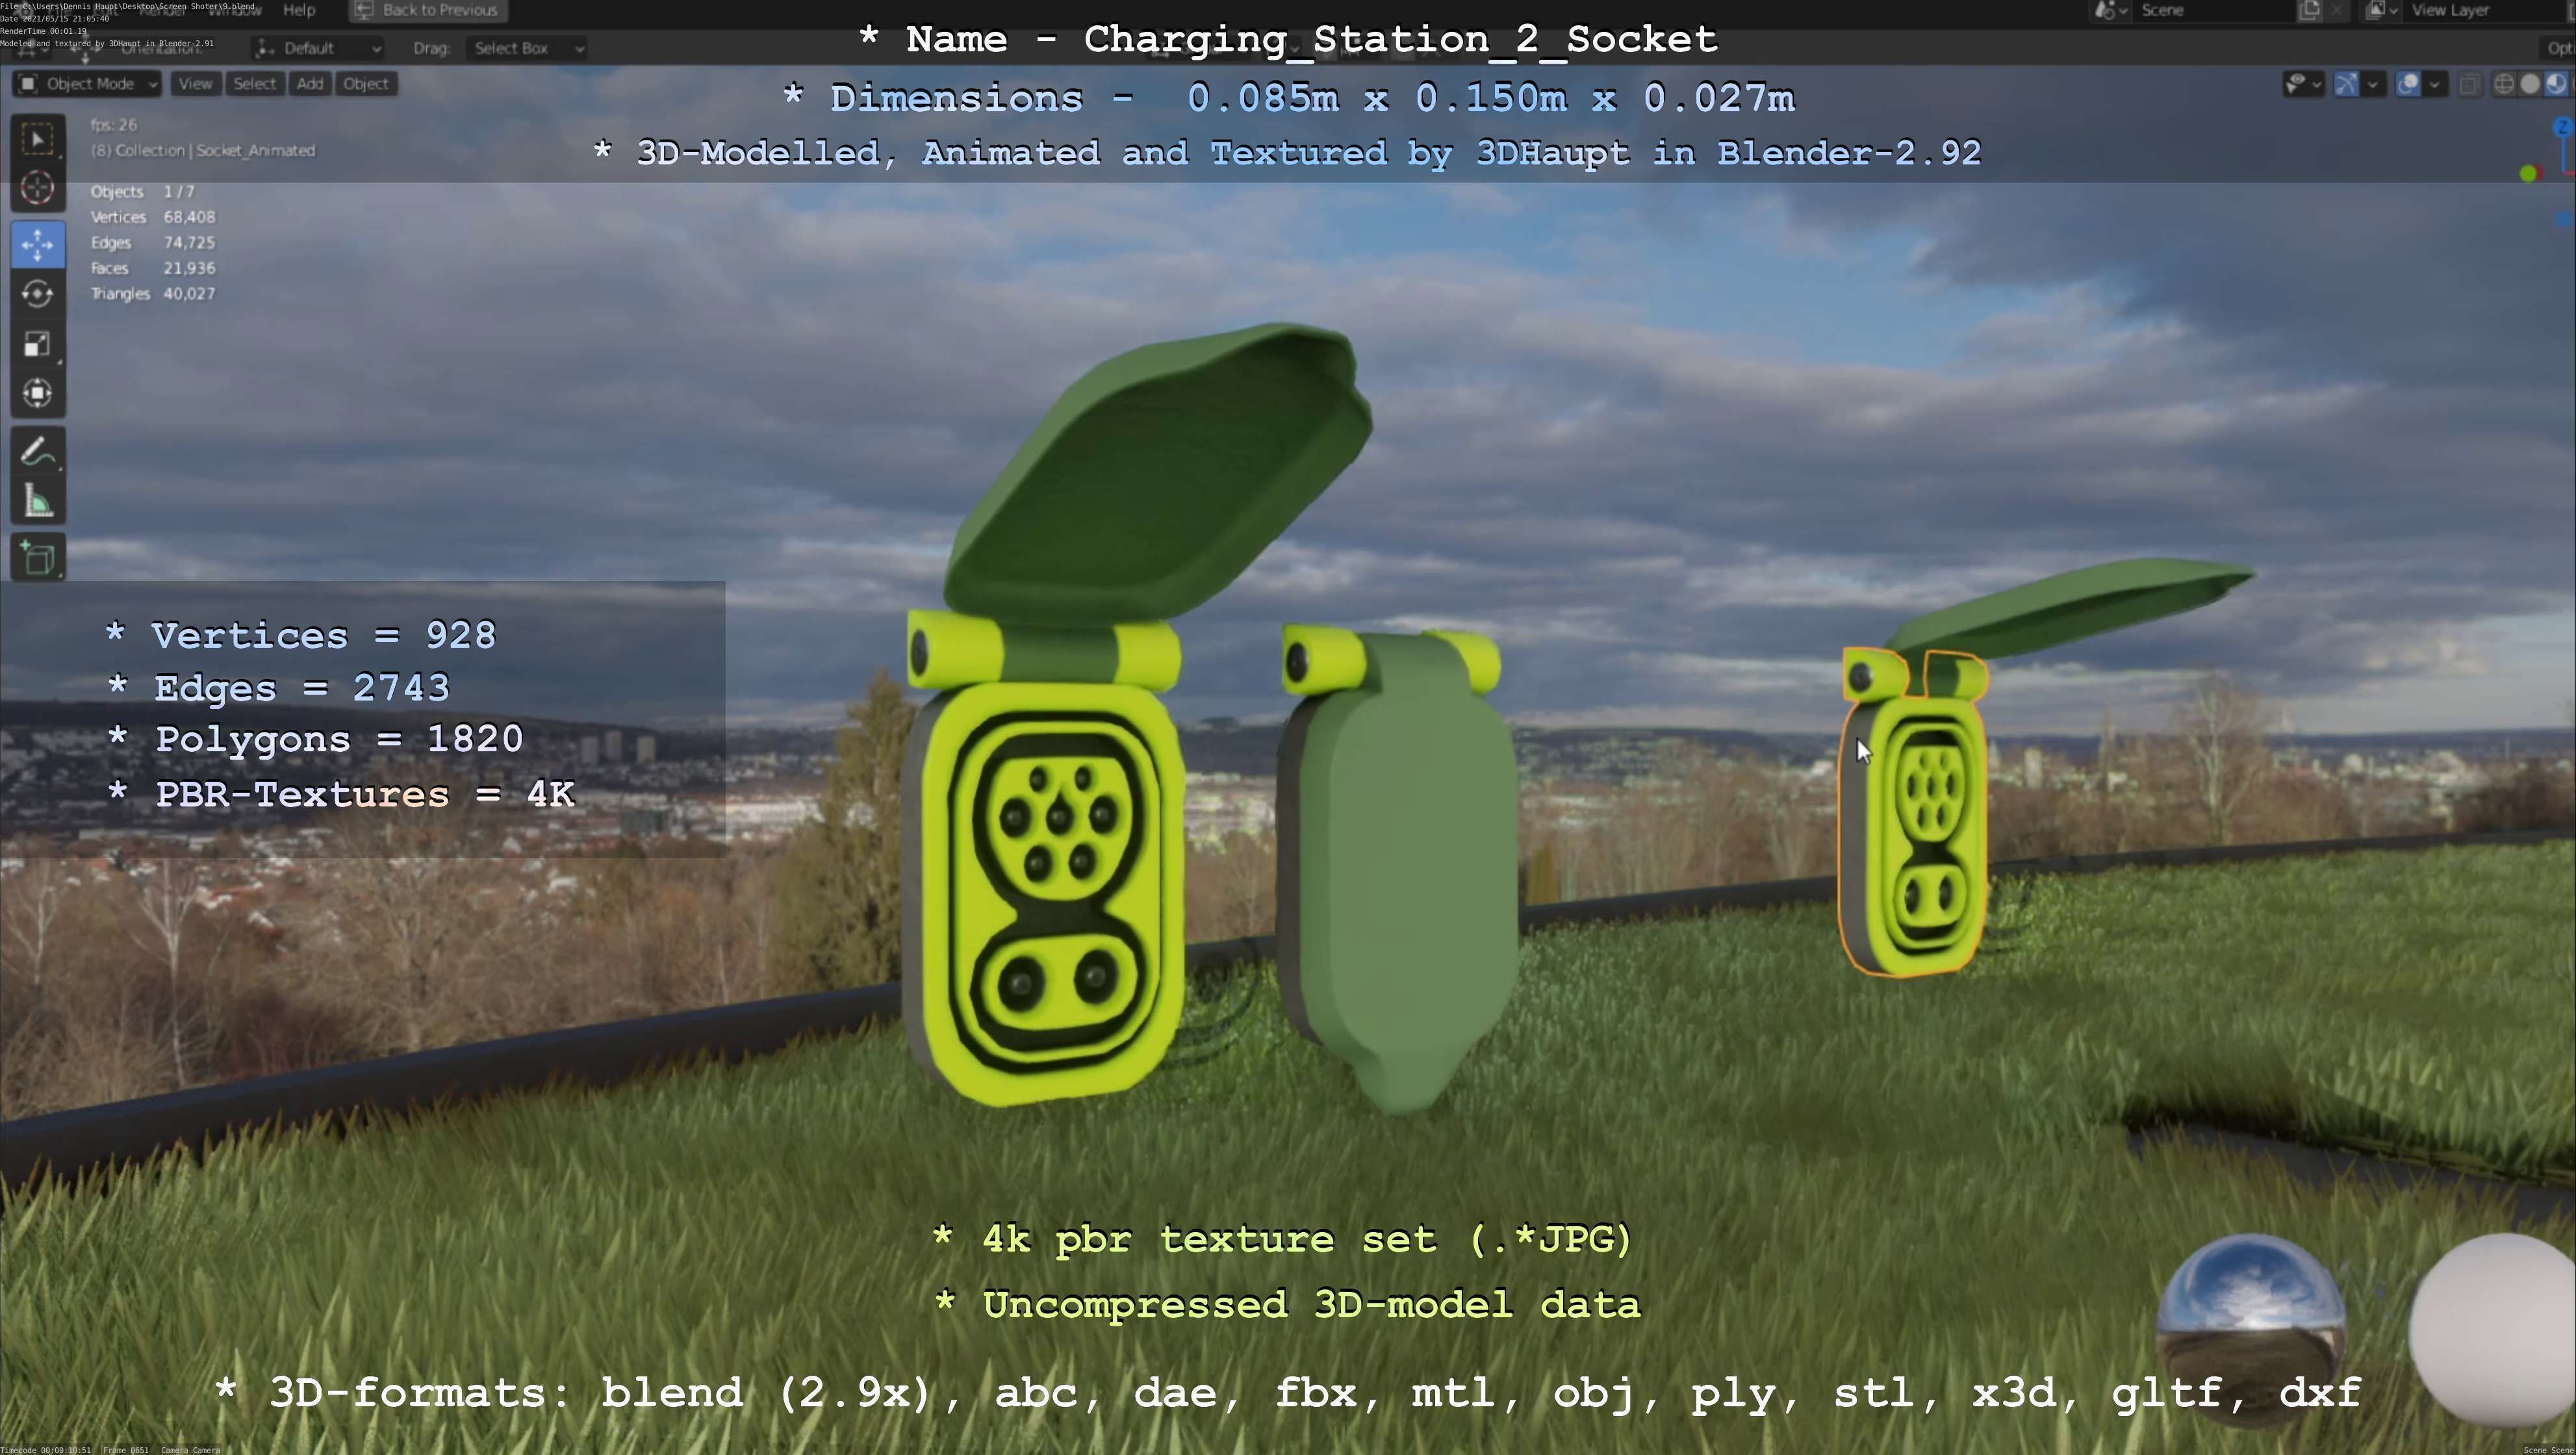Image resolution: width=2576 pixels, height=1455 pixels.
Task: Activate the 3D Cursor tool
Action: [x=38, y=188]
